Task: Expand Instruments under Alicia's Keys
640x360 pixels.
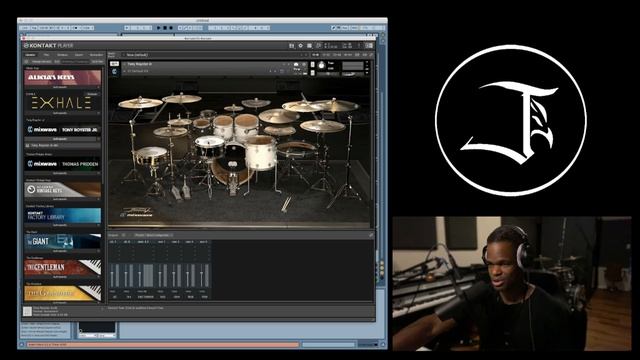Action: click(61, 87)
